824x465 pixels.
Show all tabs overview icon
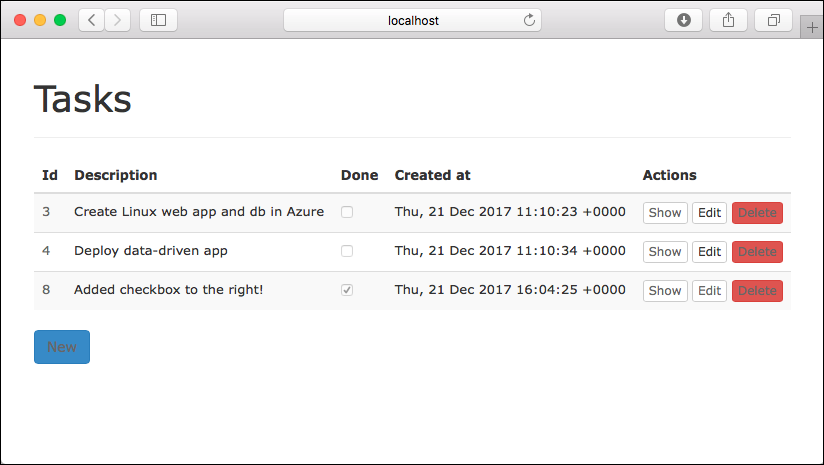click(774, 20)
